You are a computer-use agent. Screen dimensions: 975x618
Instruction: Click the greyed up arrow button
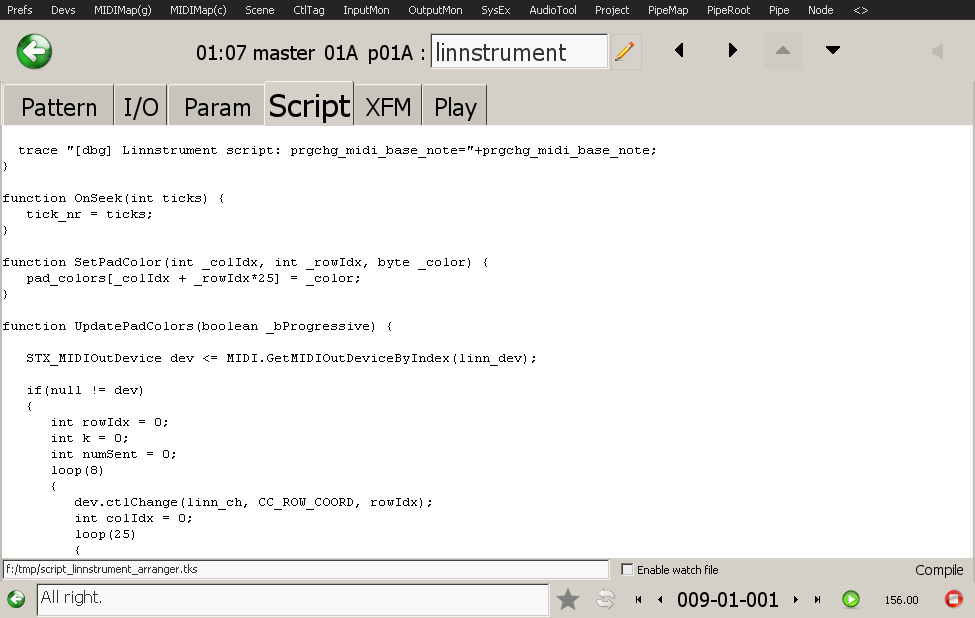click(782, 51)
